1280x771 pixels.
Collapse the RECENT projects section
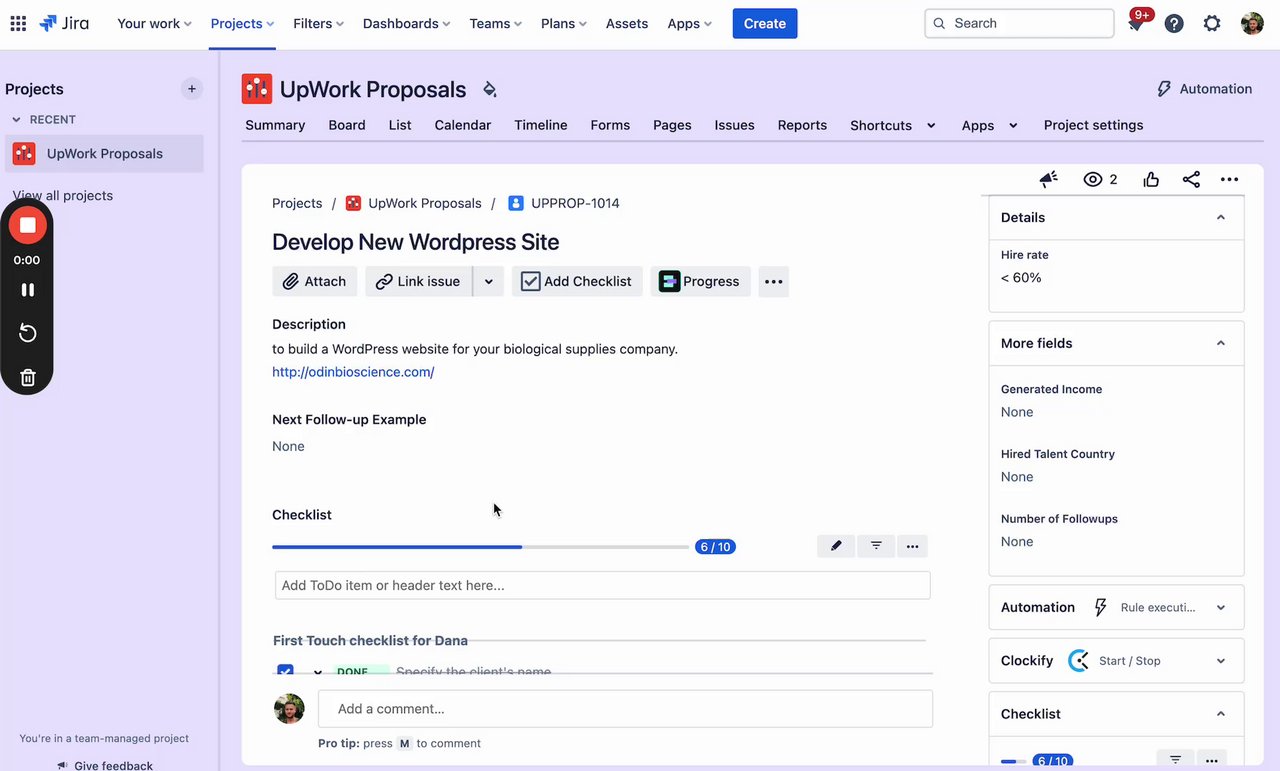(x=16, y=119)
